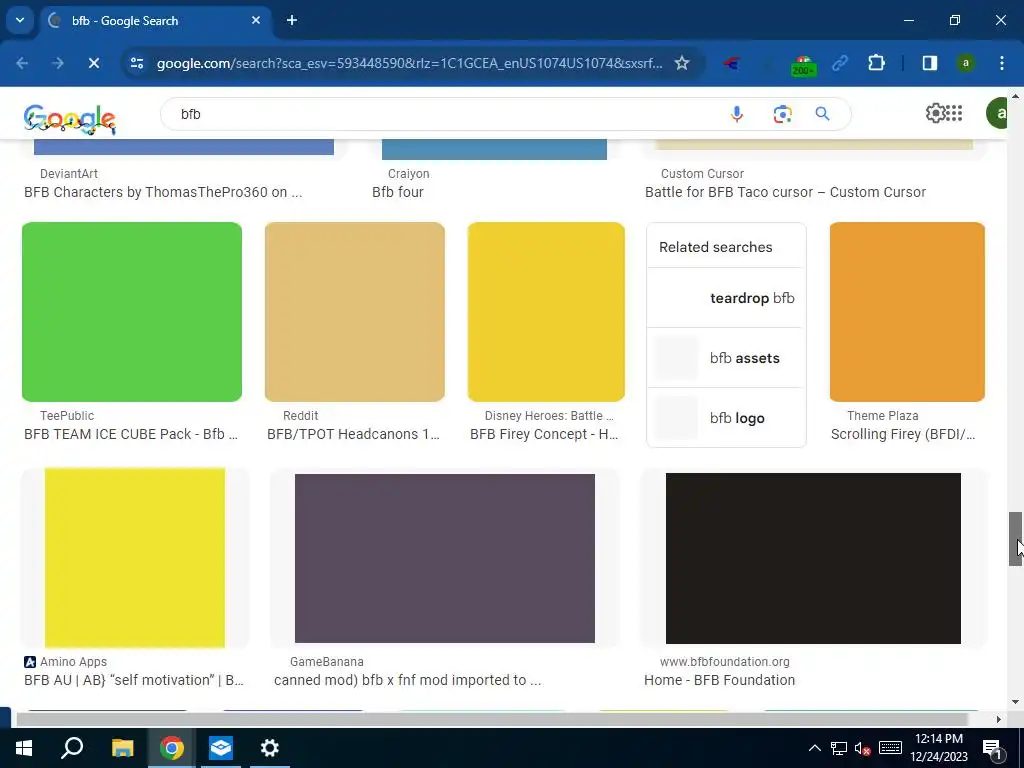1024x768 pixels.
Task: Click the voice search microphone icon
Action: click(736, 114)
